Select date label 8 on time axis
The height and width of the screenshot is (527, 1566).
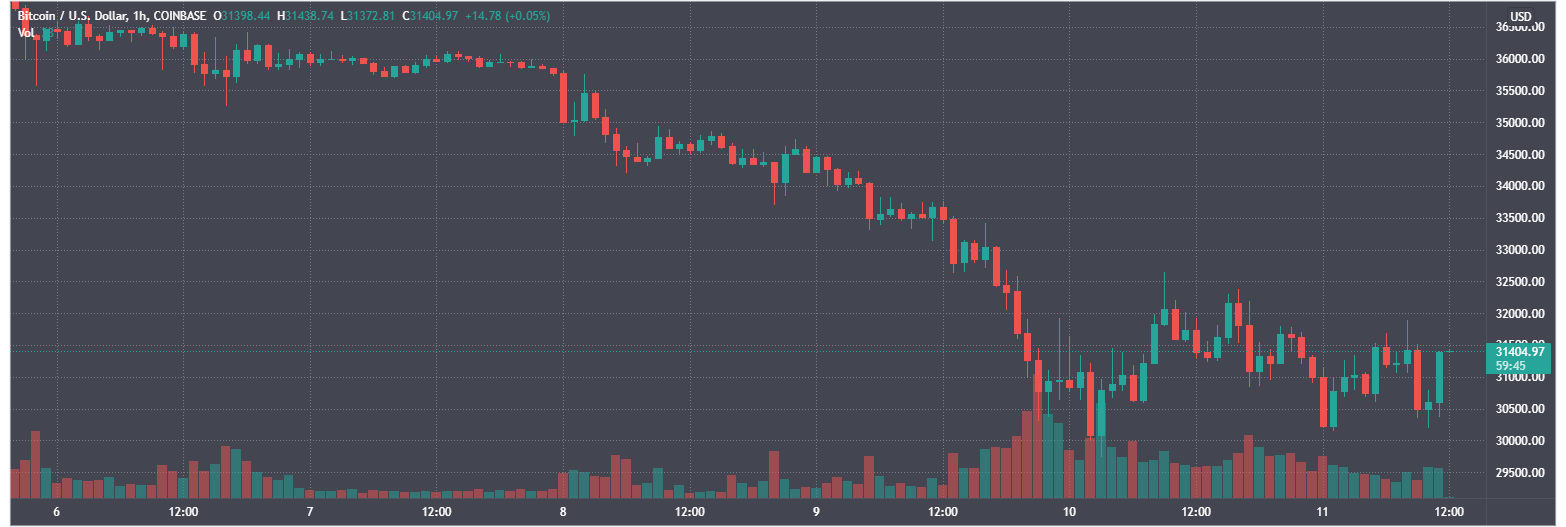click(563, 512)
